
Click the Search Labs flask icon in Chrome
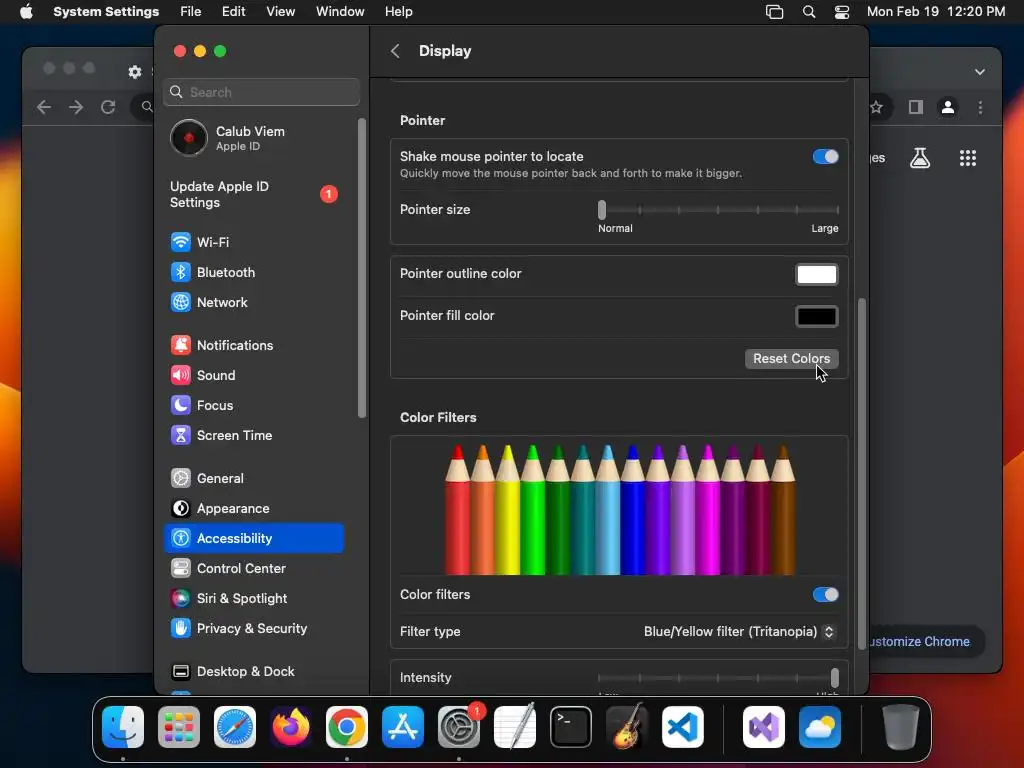tap(920, 158)
